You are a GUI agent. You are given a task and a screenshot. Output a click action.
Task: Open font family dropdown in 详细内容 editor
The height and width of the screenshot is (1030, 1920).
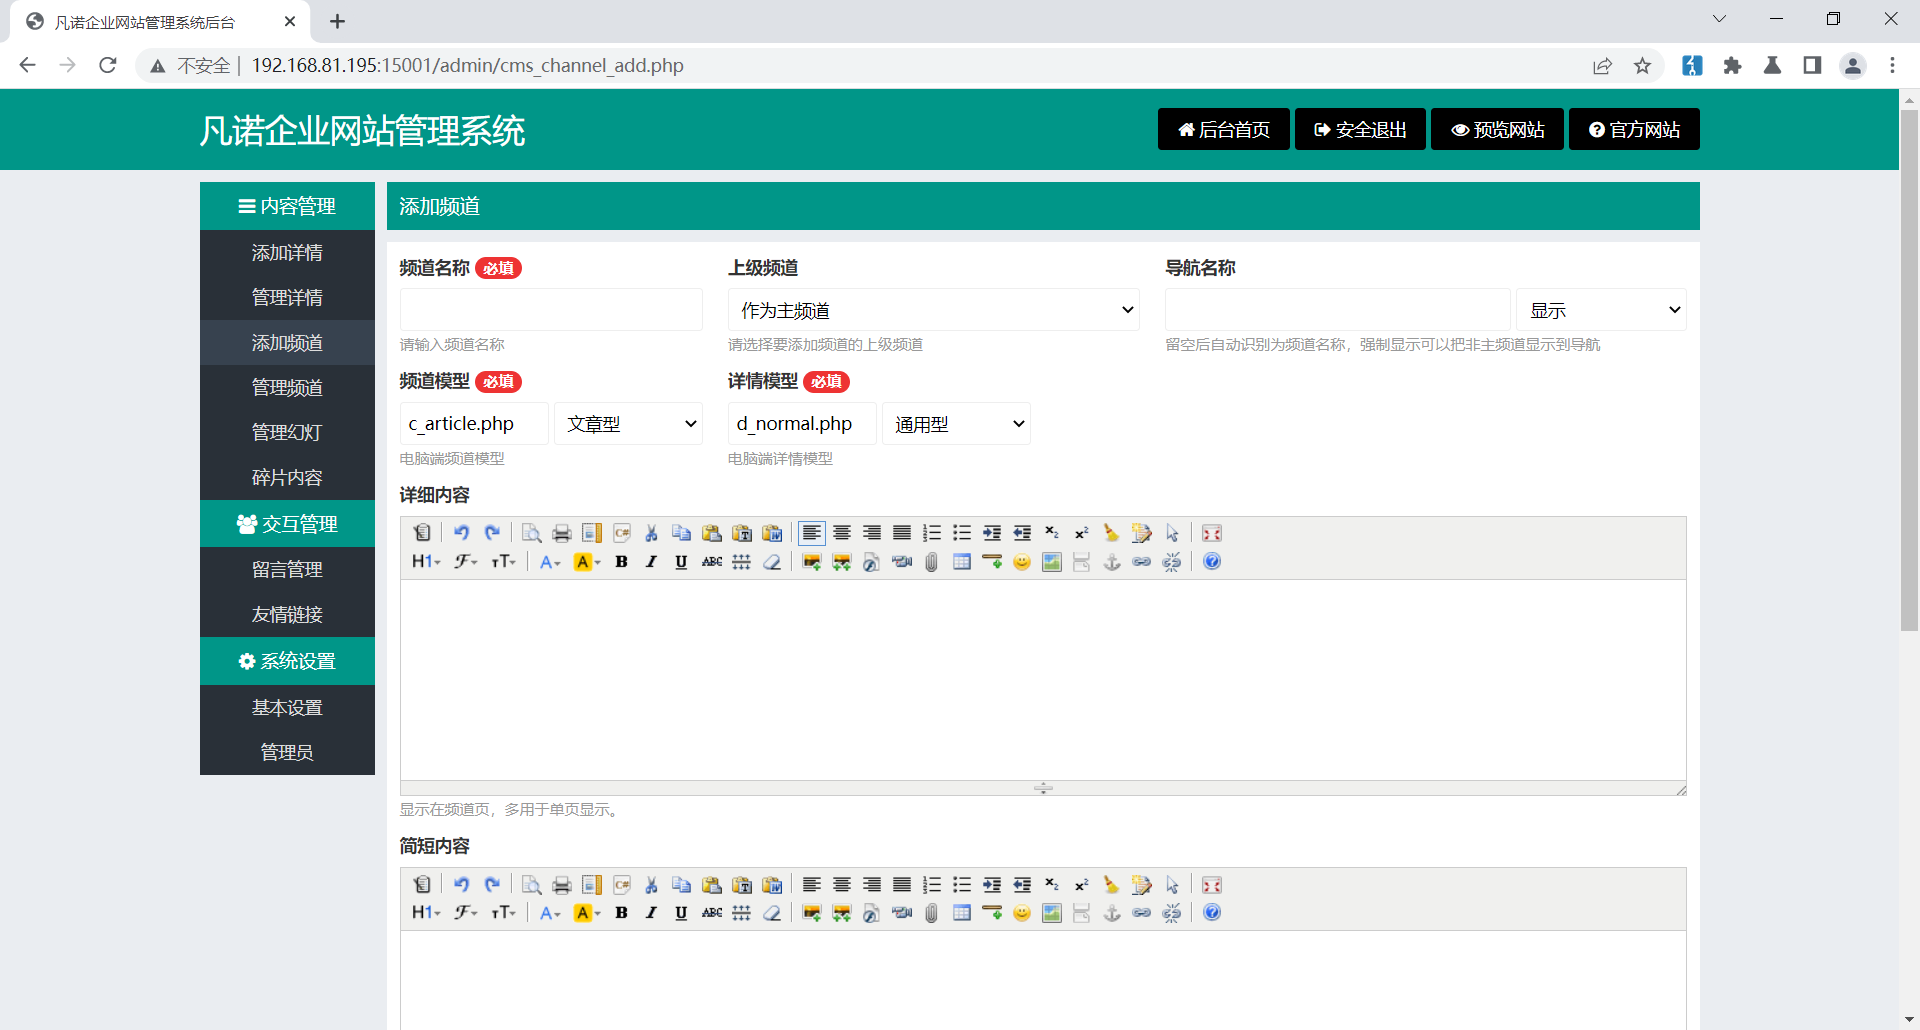tap(466, 562)
